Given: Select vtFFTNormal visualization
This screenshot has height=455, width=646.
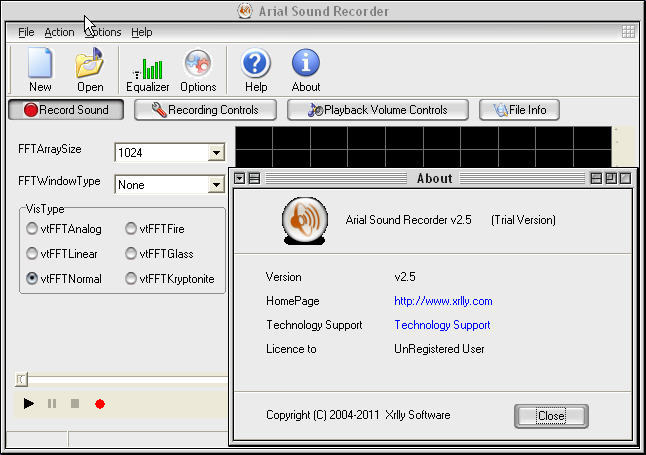Looking at the screenshot, I should pos(64,279).
